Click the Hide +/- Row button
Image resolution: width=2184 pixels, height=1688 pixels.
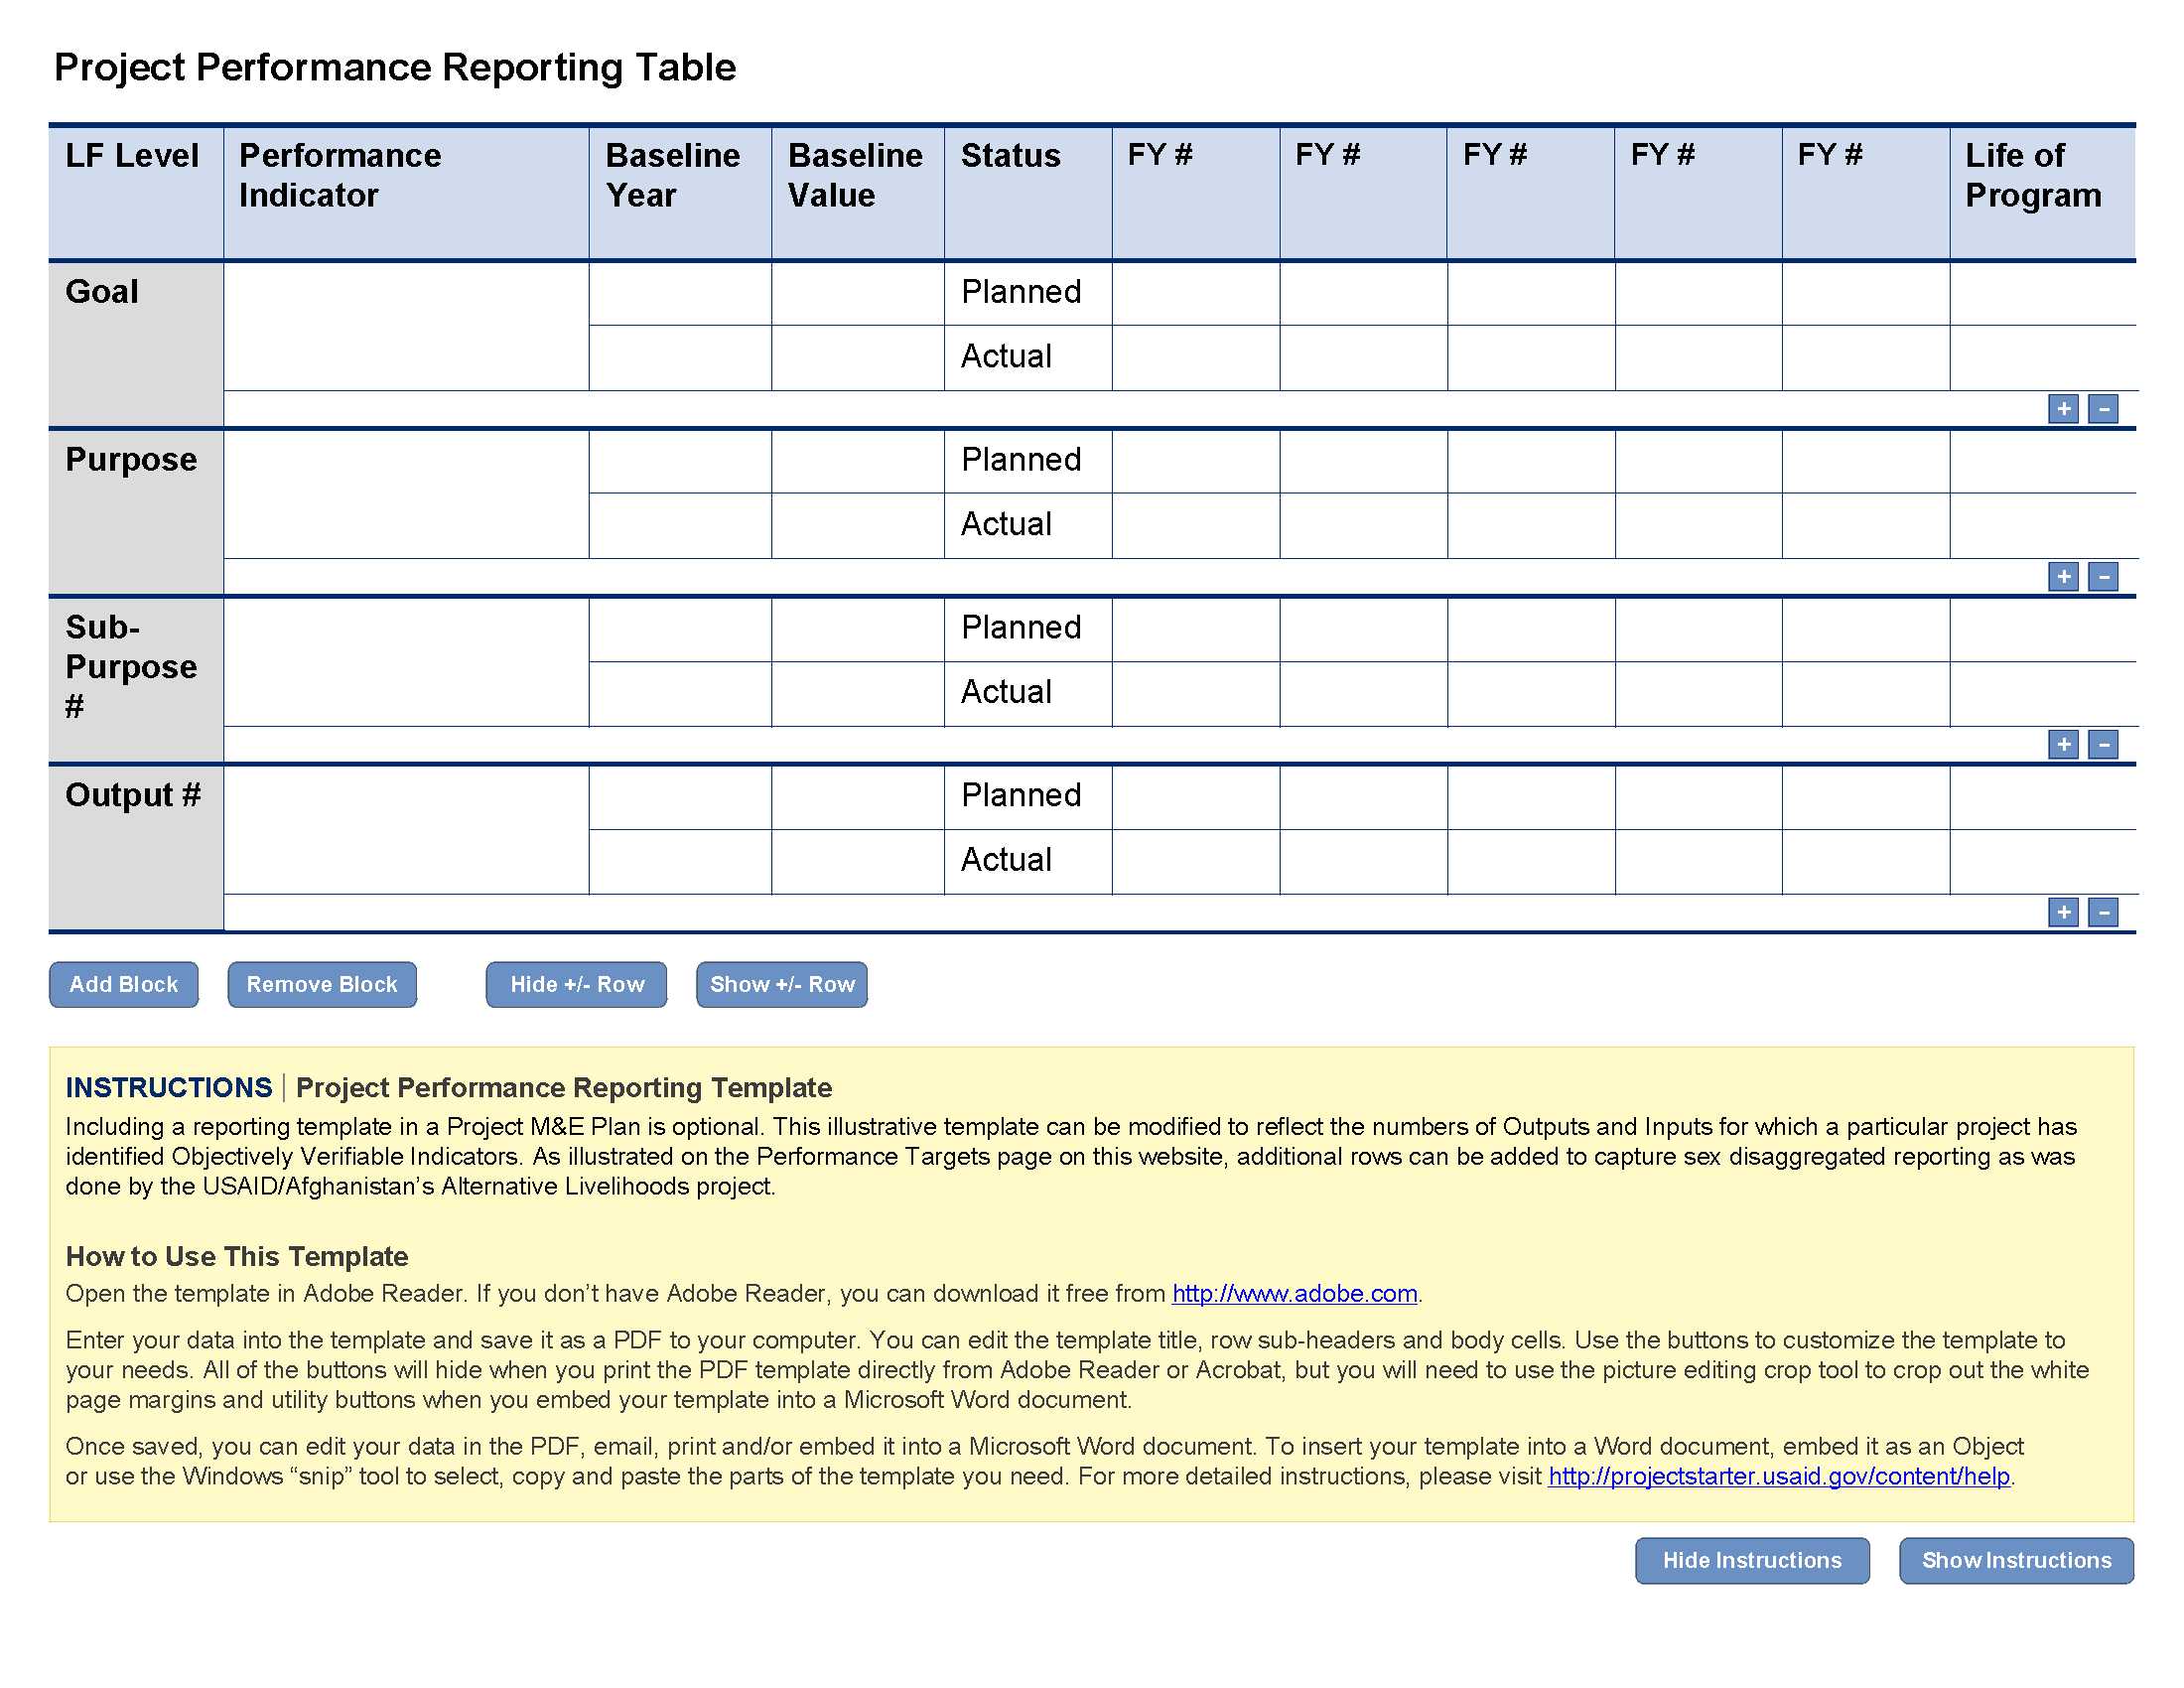pyautogui.click(x=578, y=982)
